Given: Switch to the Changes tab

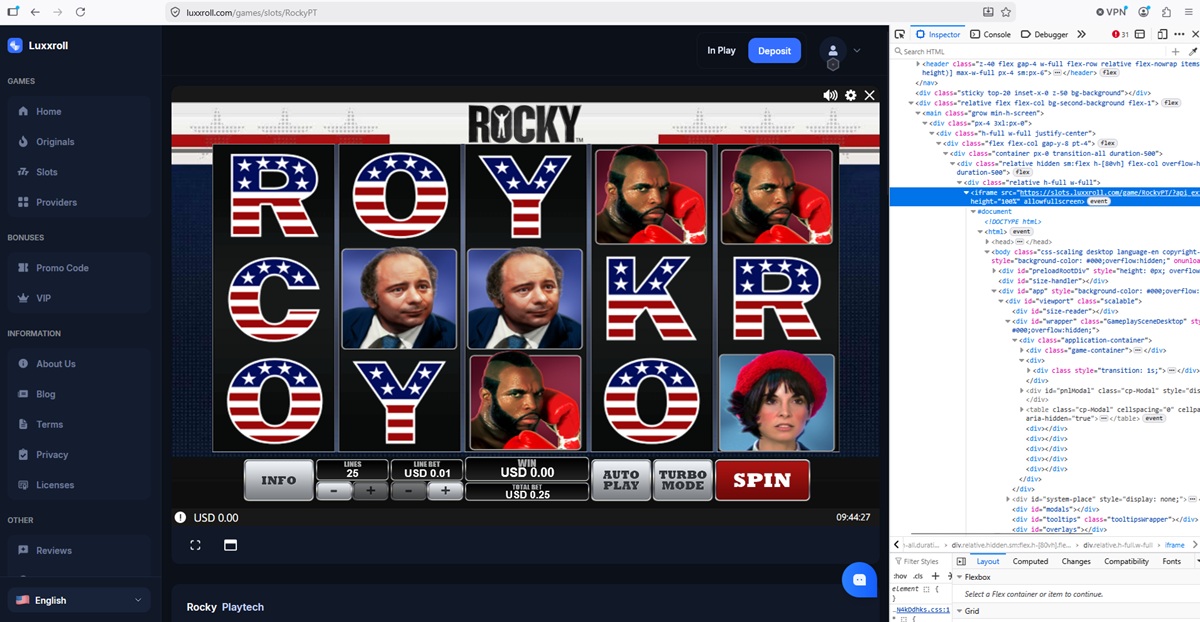Looking at the screenshot, I should 1076,561.
